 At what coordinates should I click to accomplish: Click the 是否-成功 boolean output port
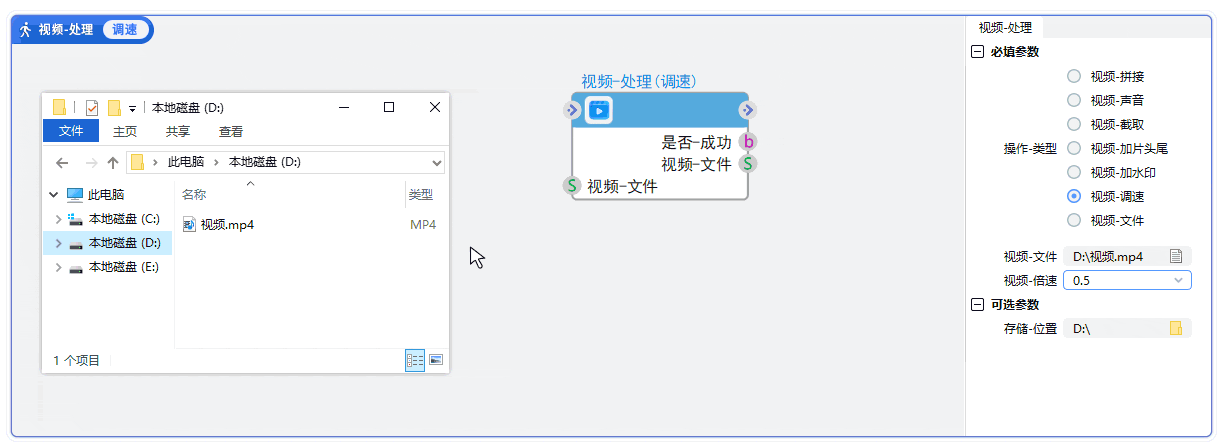(747, 142)
